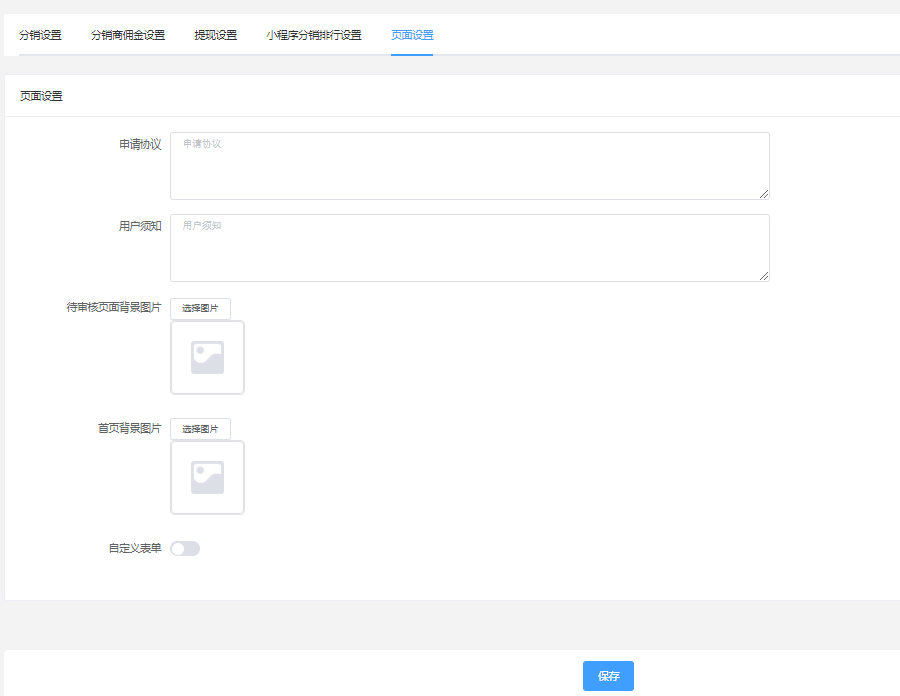900x696 pixels.
Task: Open the 首页背景图片 image placeholder
Action: 207,477
